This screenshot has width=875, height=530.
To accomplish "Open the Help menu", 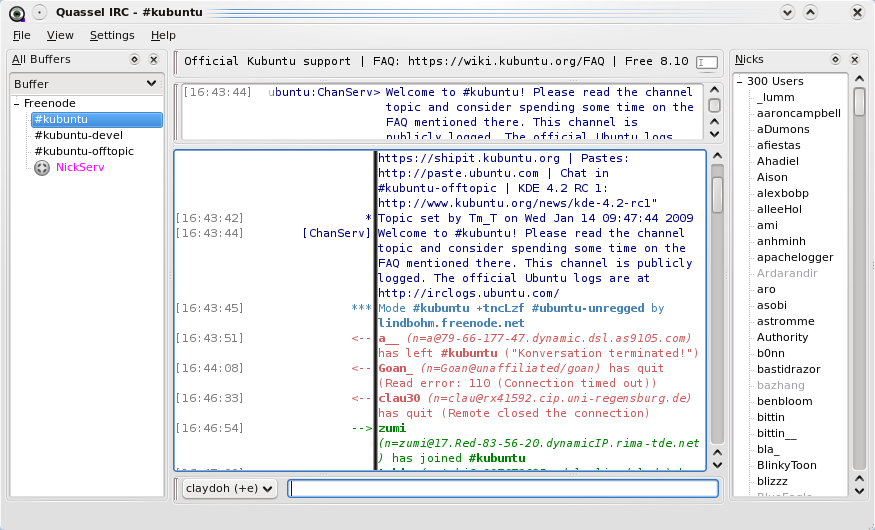I will tap(163, 35).
